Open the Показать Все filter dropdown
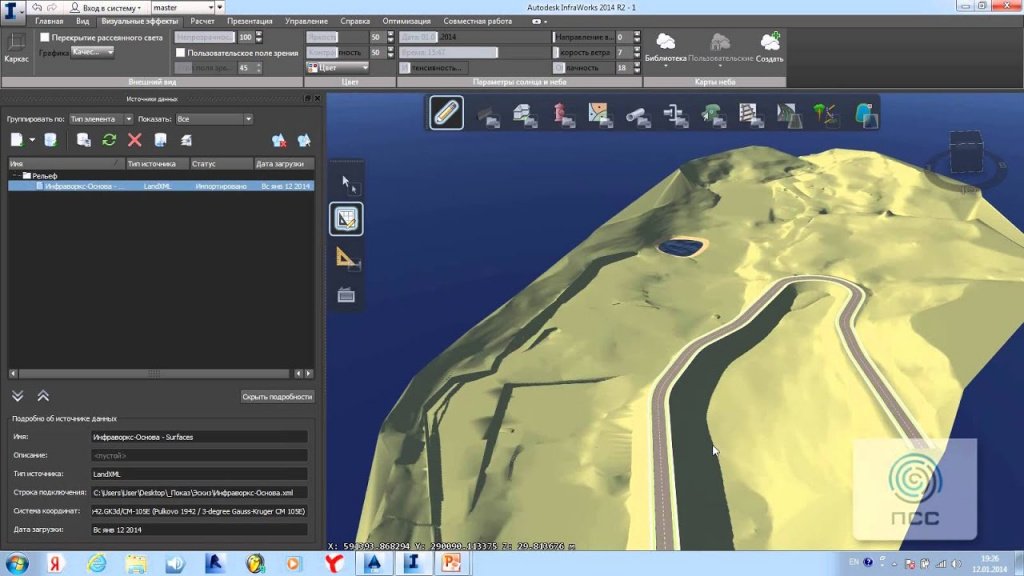This screenshot has width=1024, height=576. (x=214, y=119)
